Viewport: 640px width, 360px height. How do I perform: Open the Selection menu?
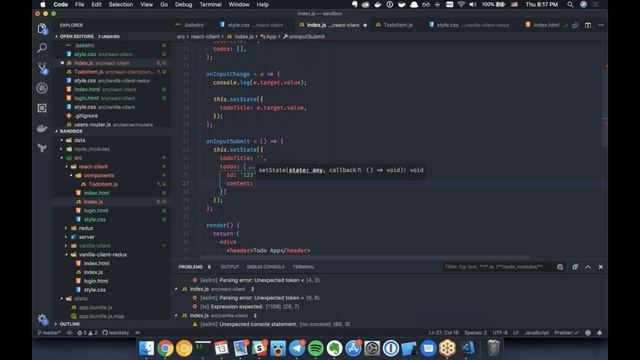120,4
